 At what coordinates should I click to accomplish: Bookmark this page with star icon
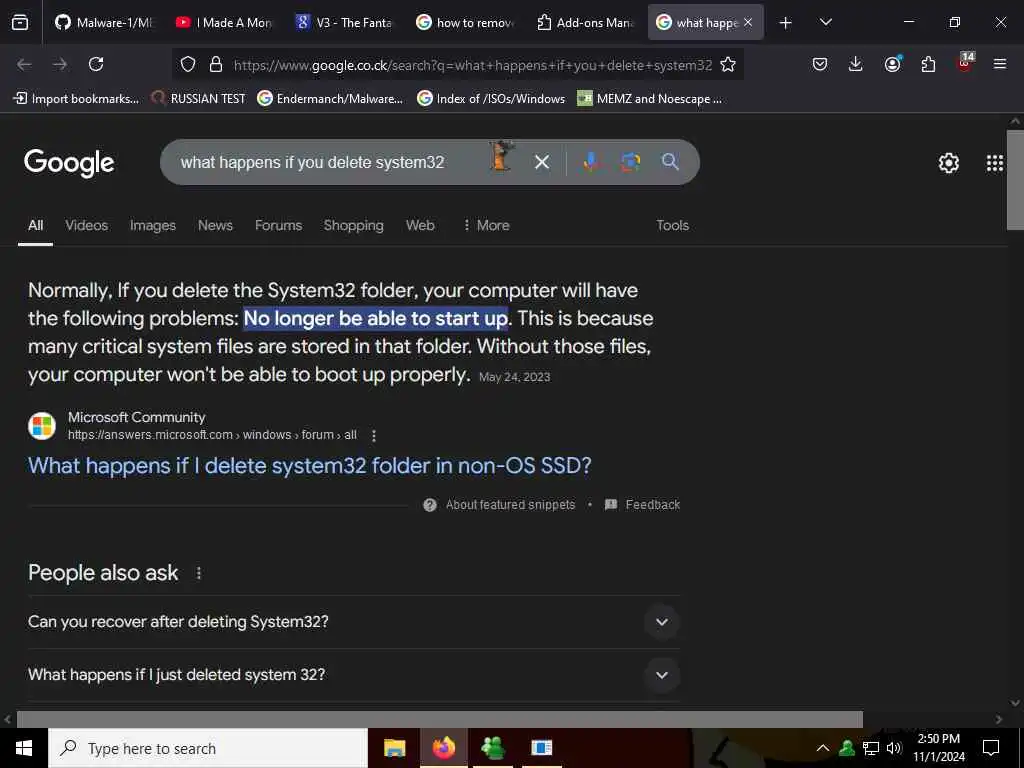click(x=728, y=64)
